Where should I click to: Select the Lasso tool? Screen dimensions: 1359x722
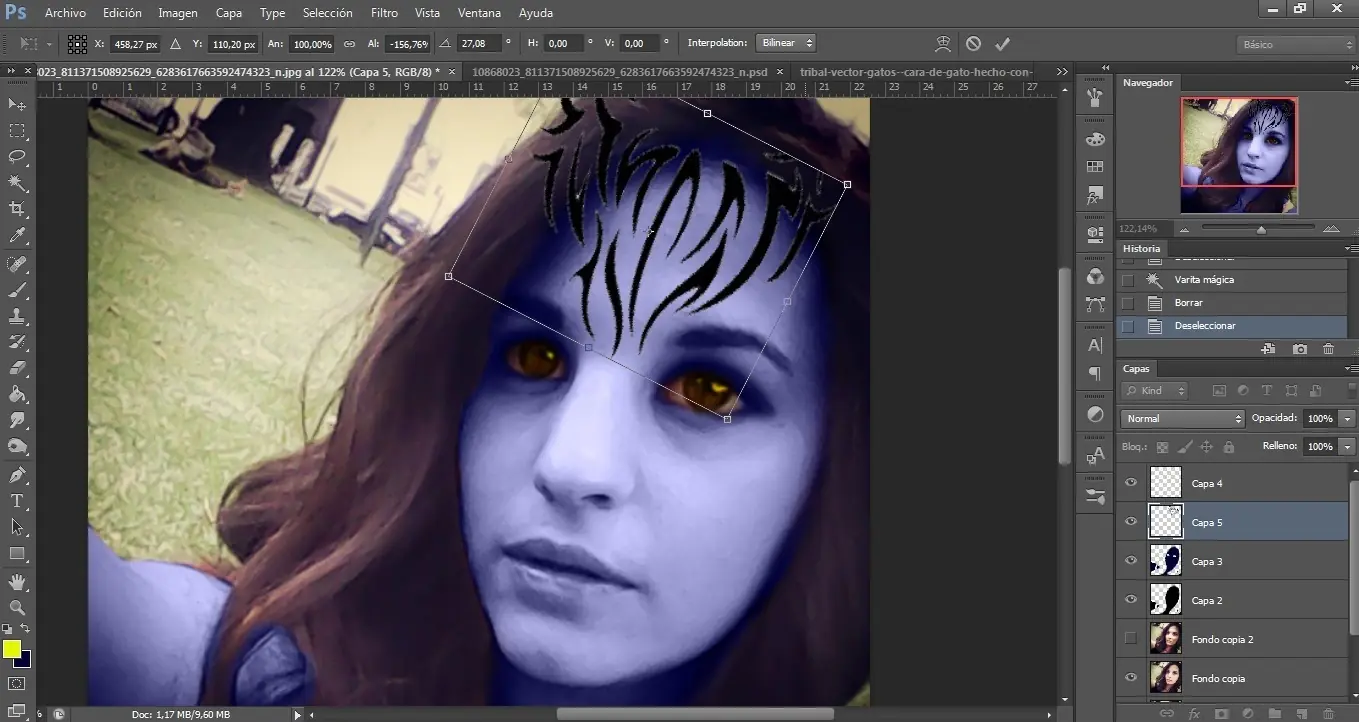17,157
